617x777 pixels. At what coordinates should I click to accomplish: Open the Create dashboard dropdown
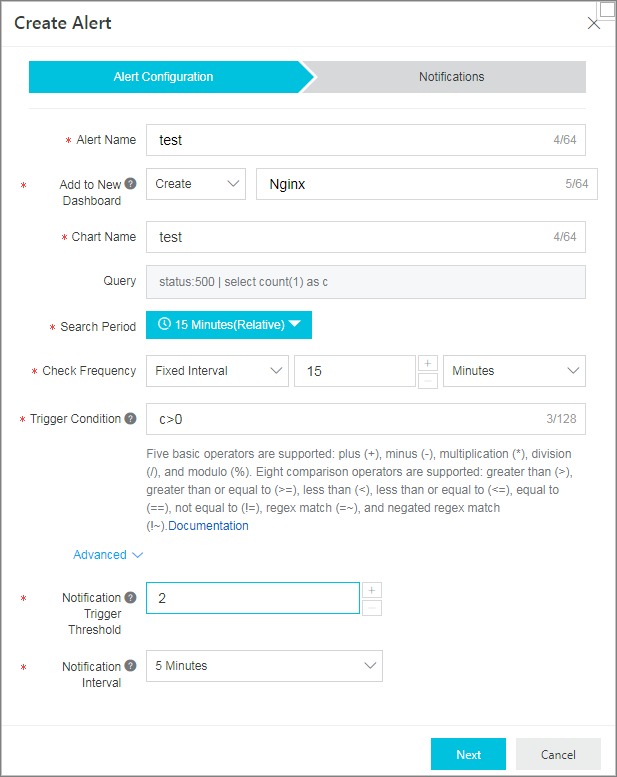pos(196,184)
